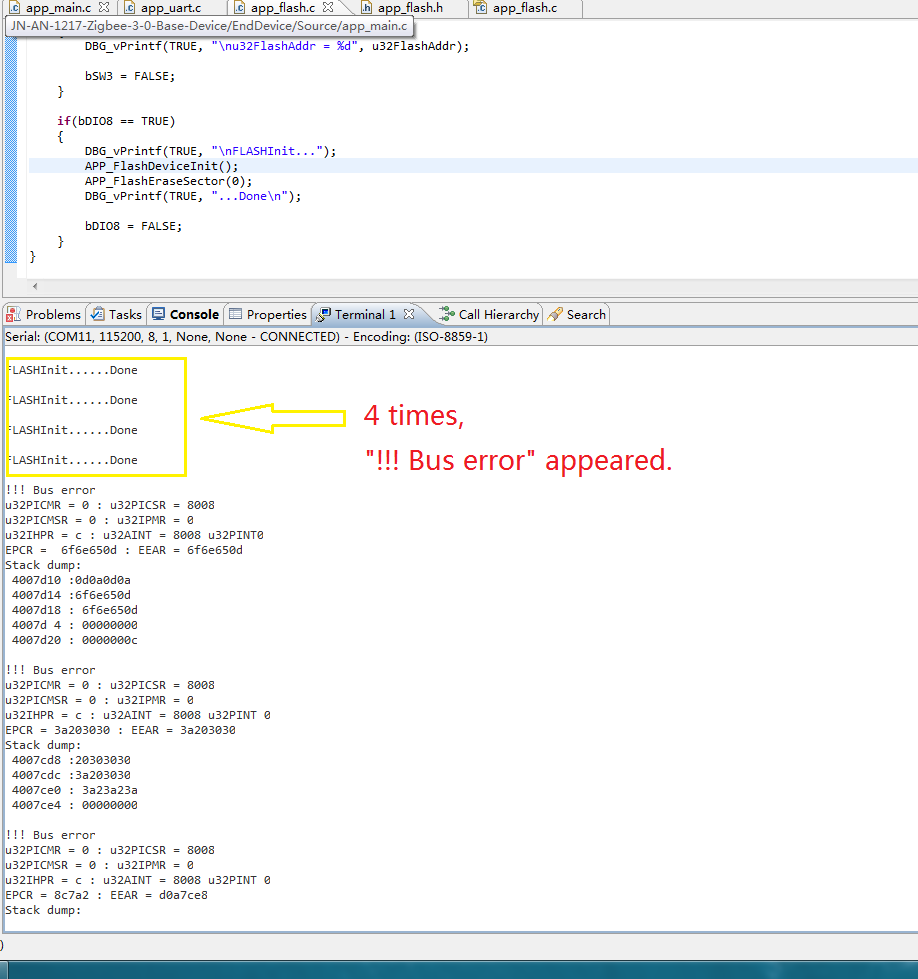Open the Call Hierarchy view tab

(x=489, y=314)
